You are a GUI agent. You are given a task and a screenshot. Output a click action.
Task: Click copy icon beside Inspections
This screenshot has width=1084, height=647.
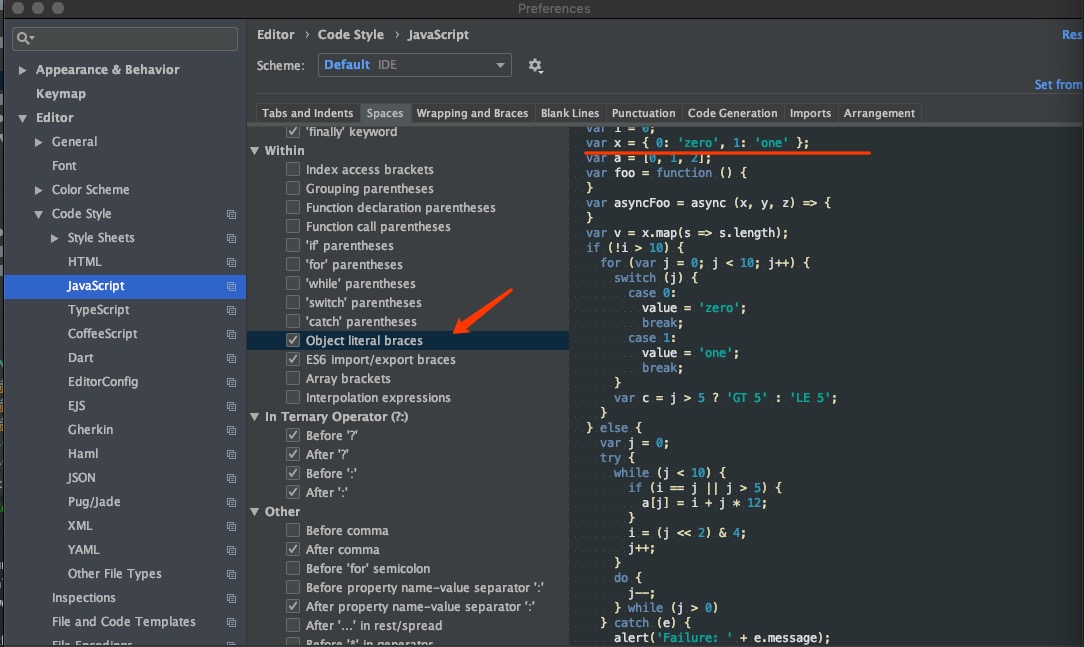click(232, 598)
